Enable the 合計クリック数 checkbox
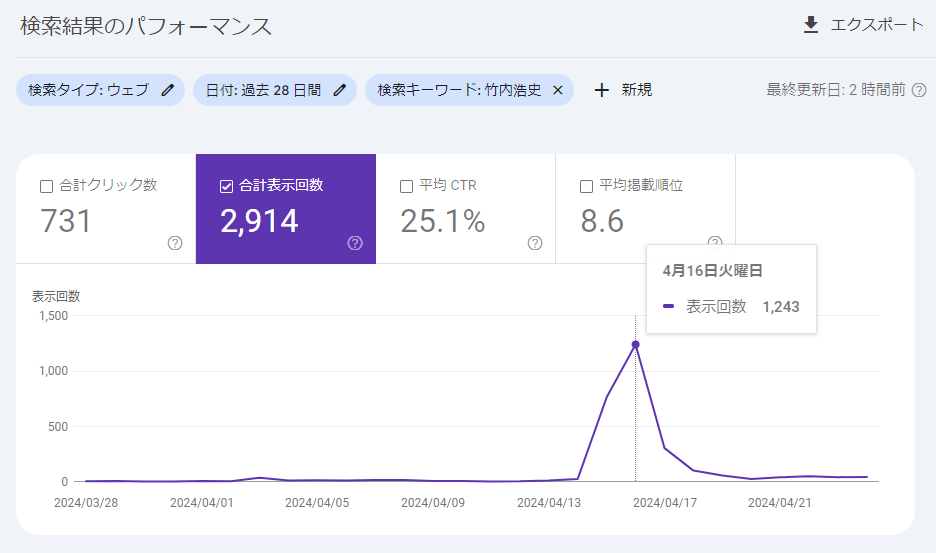This screenshot has height=553, width=936. pyautogui.click(x=46, y=186)
